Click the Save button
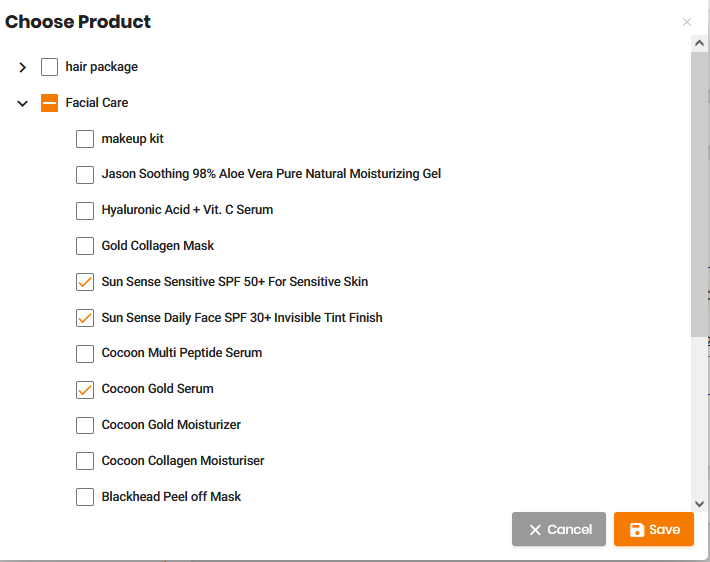 coord(654,529)
